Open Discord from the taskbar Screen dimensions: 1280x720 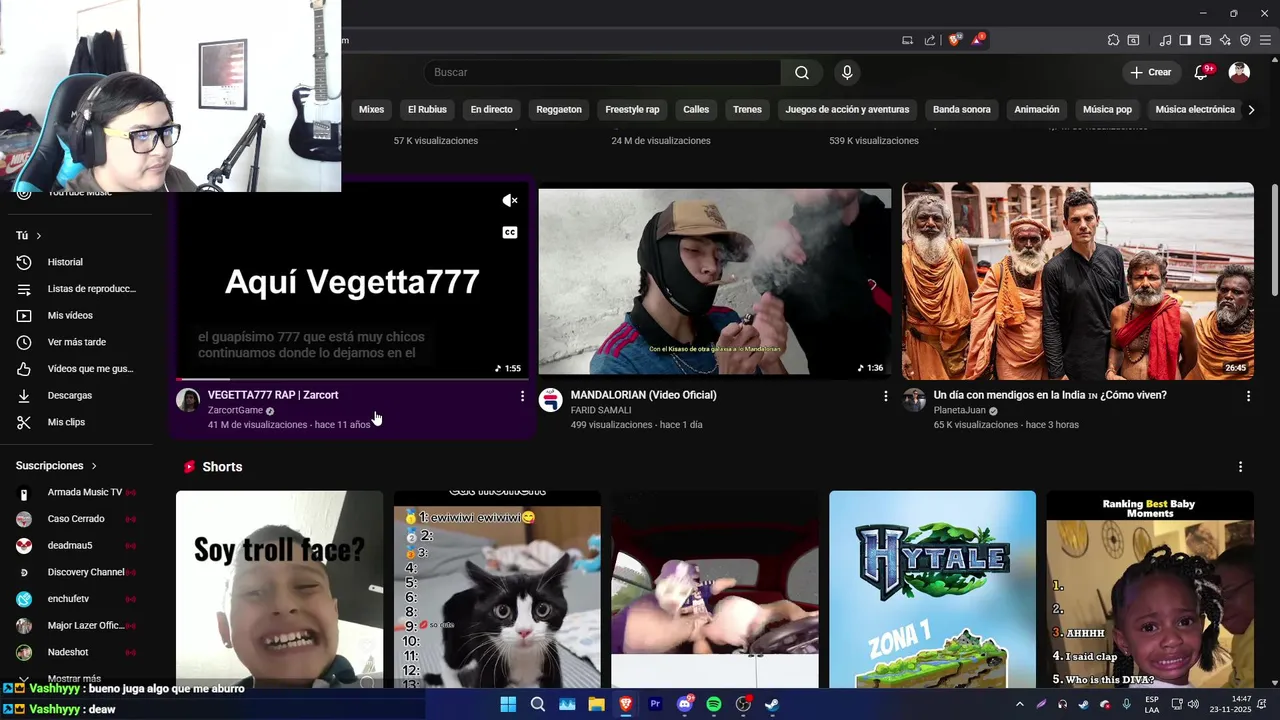click(x=685, y=704)
